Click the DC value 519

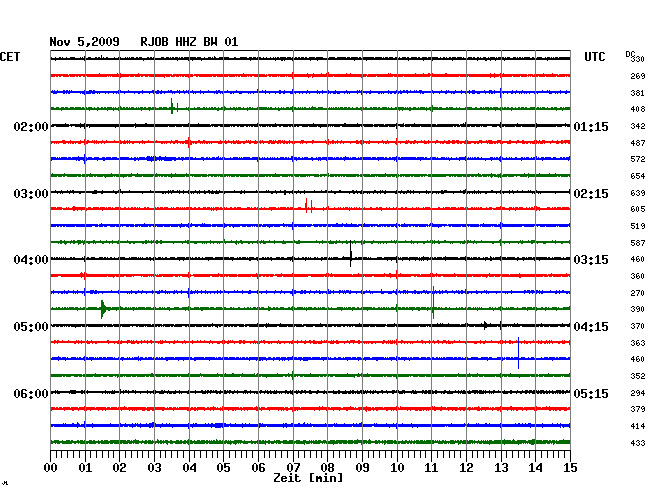coord(638,226)
